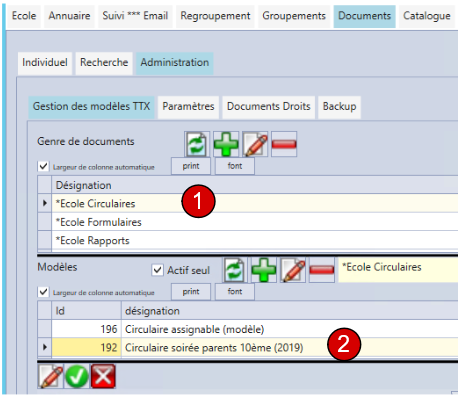Click the *Ecole Circulaires field beside Modèles toolbar
Screen dimensions: 458x398
point(398,270)
